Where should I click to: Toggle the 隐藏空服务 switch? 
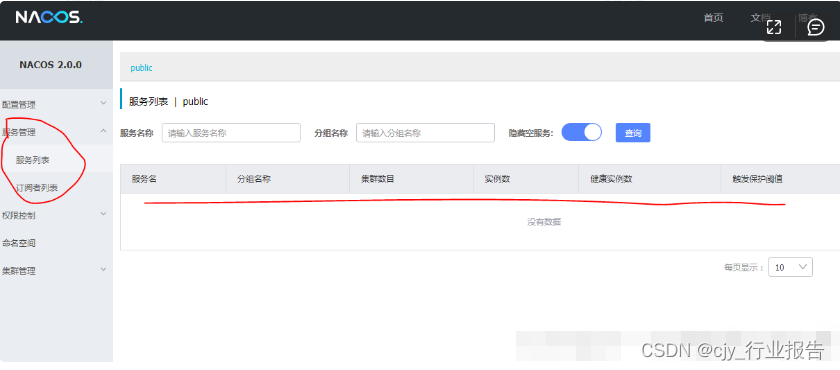coord(581,132)
